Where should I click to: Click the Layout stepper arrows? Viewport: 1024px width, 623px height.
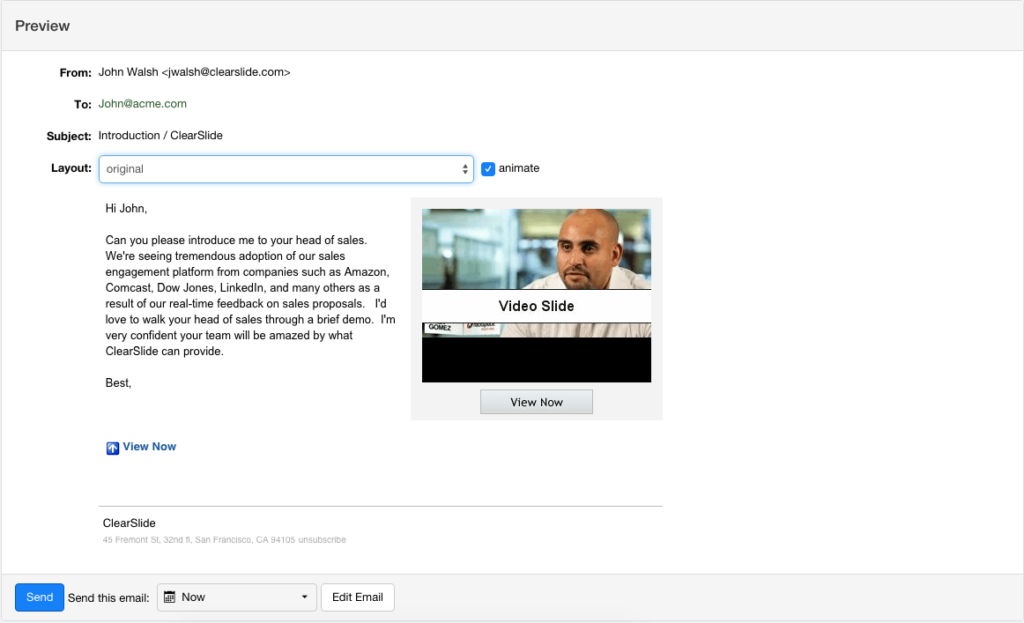464,168
